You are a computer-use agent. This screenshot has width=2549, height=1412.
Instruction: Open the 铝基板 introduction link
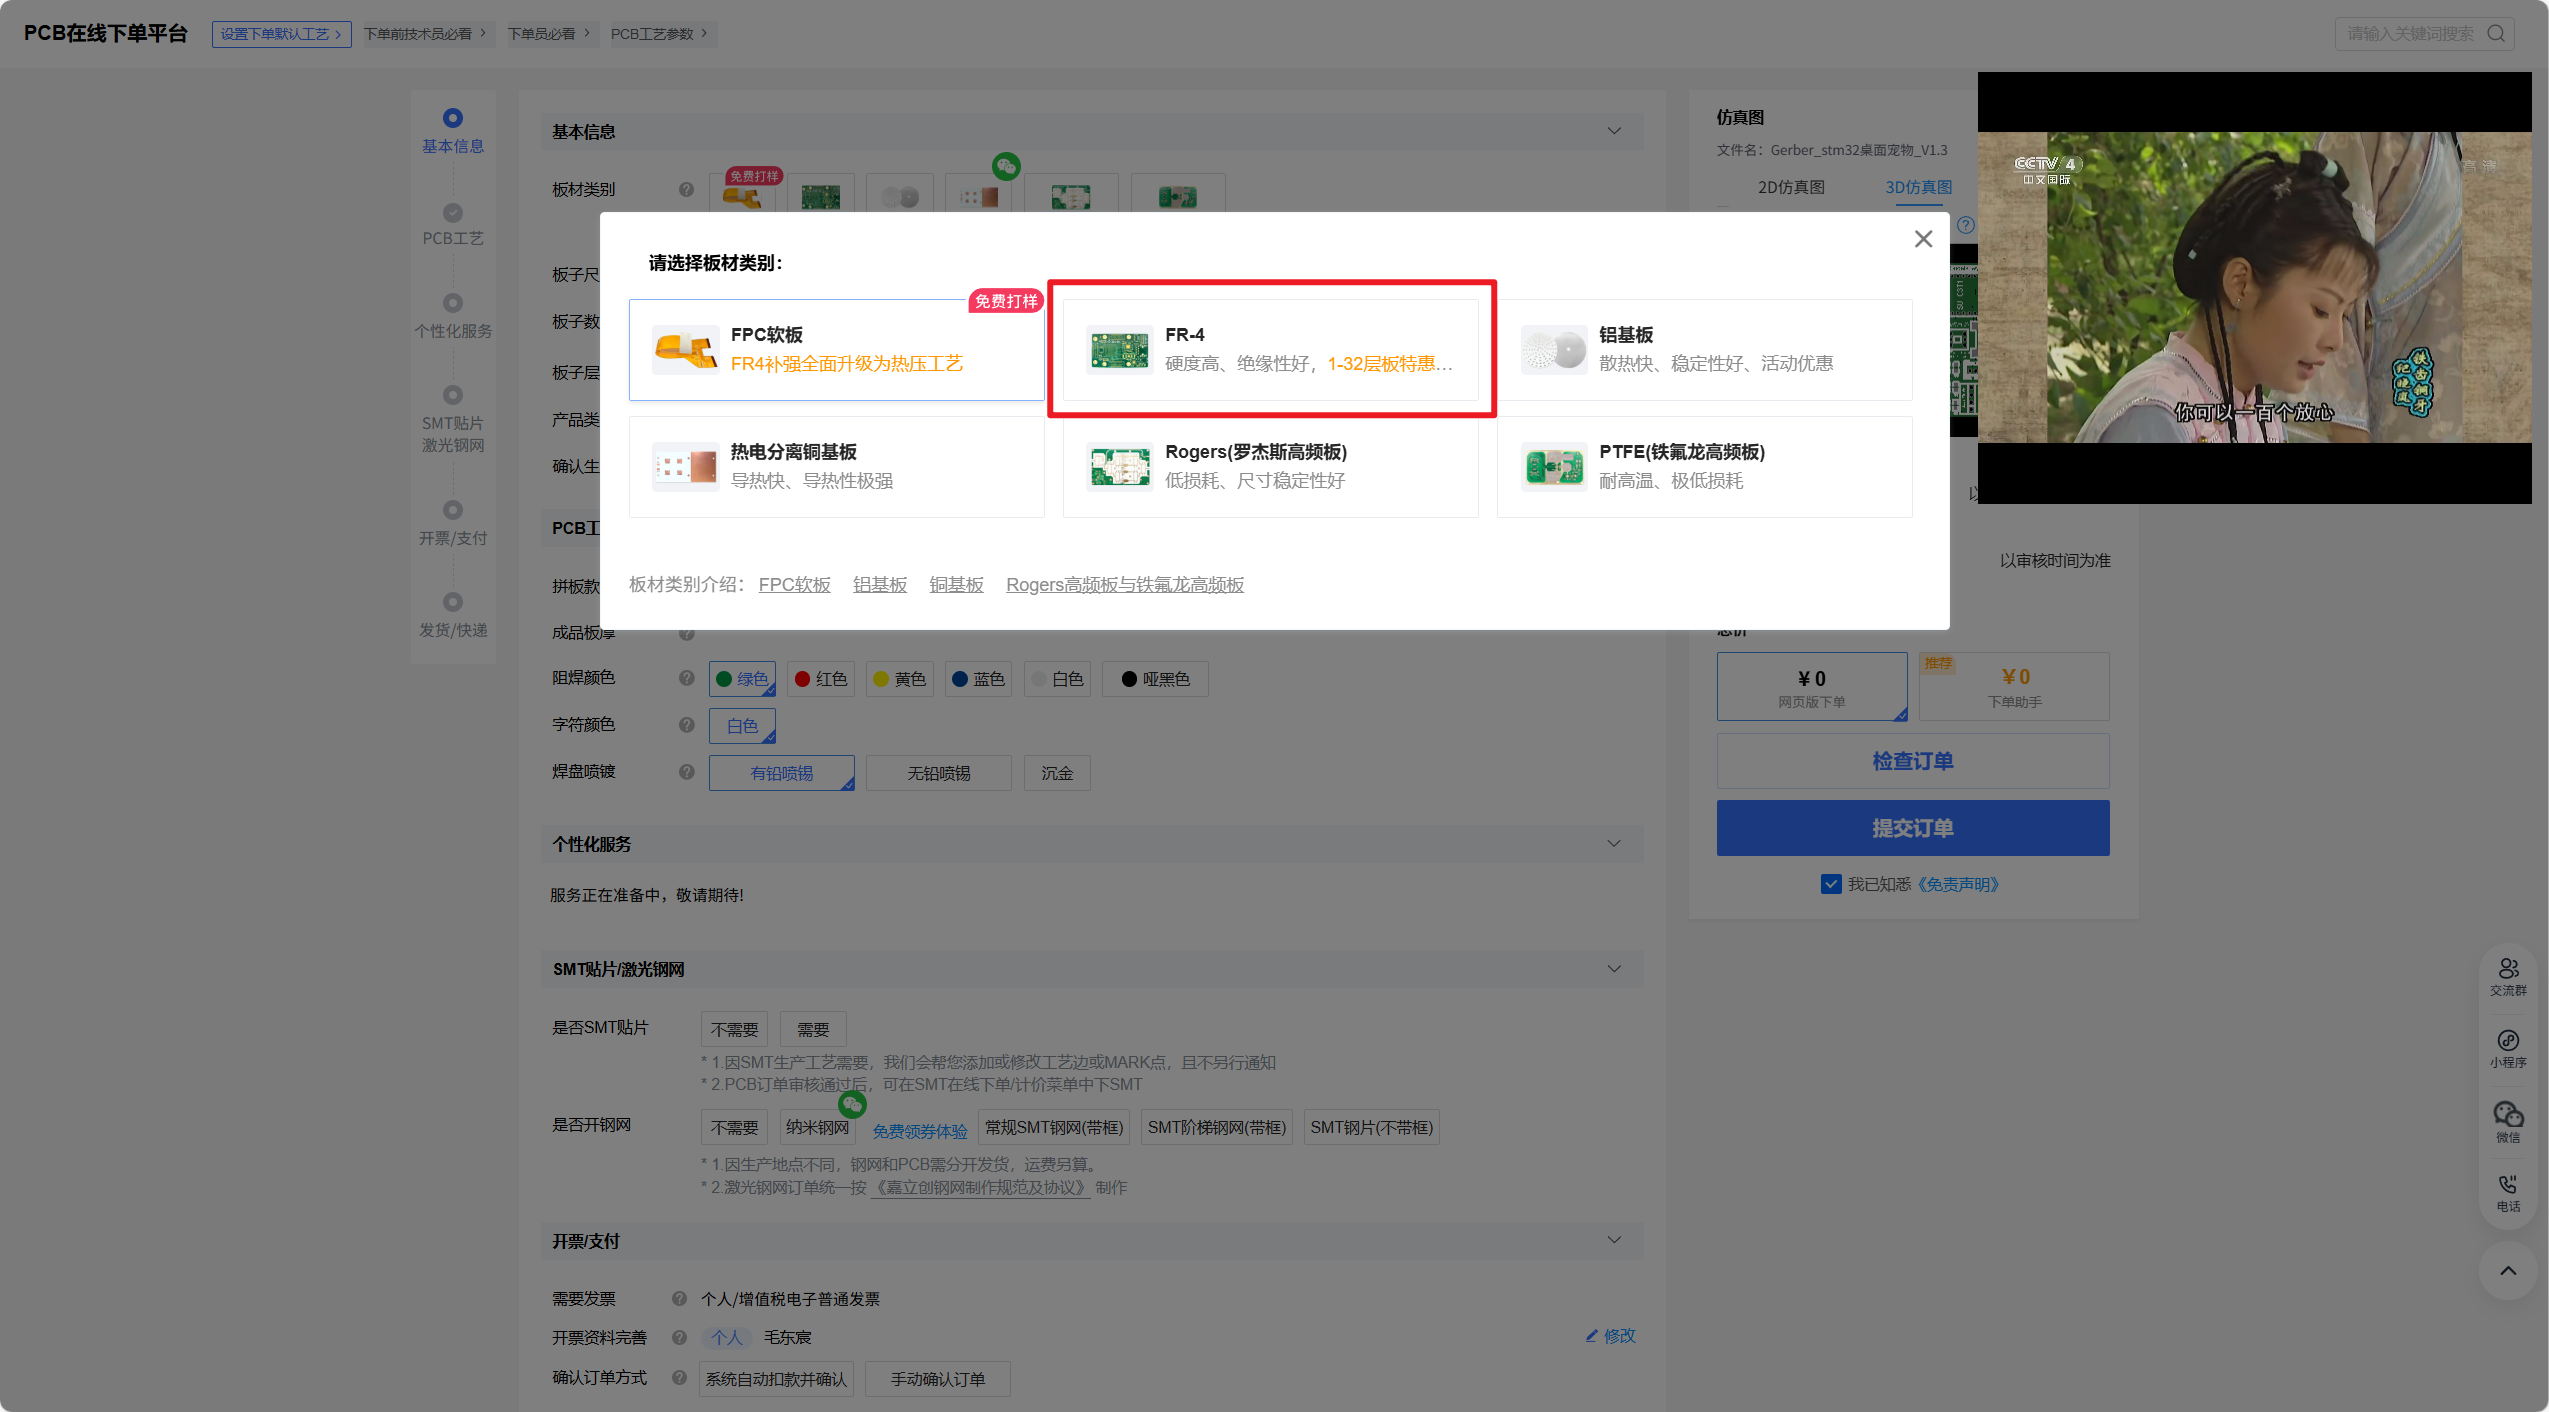(x=880, y=585)
